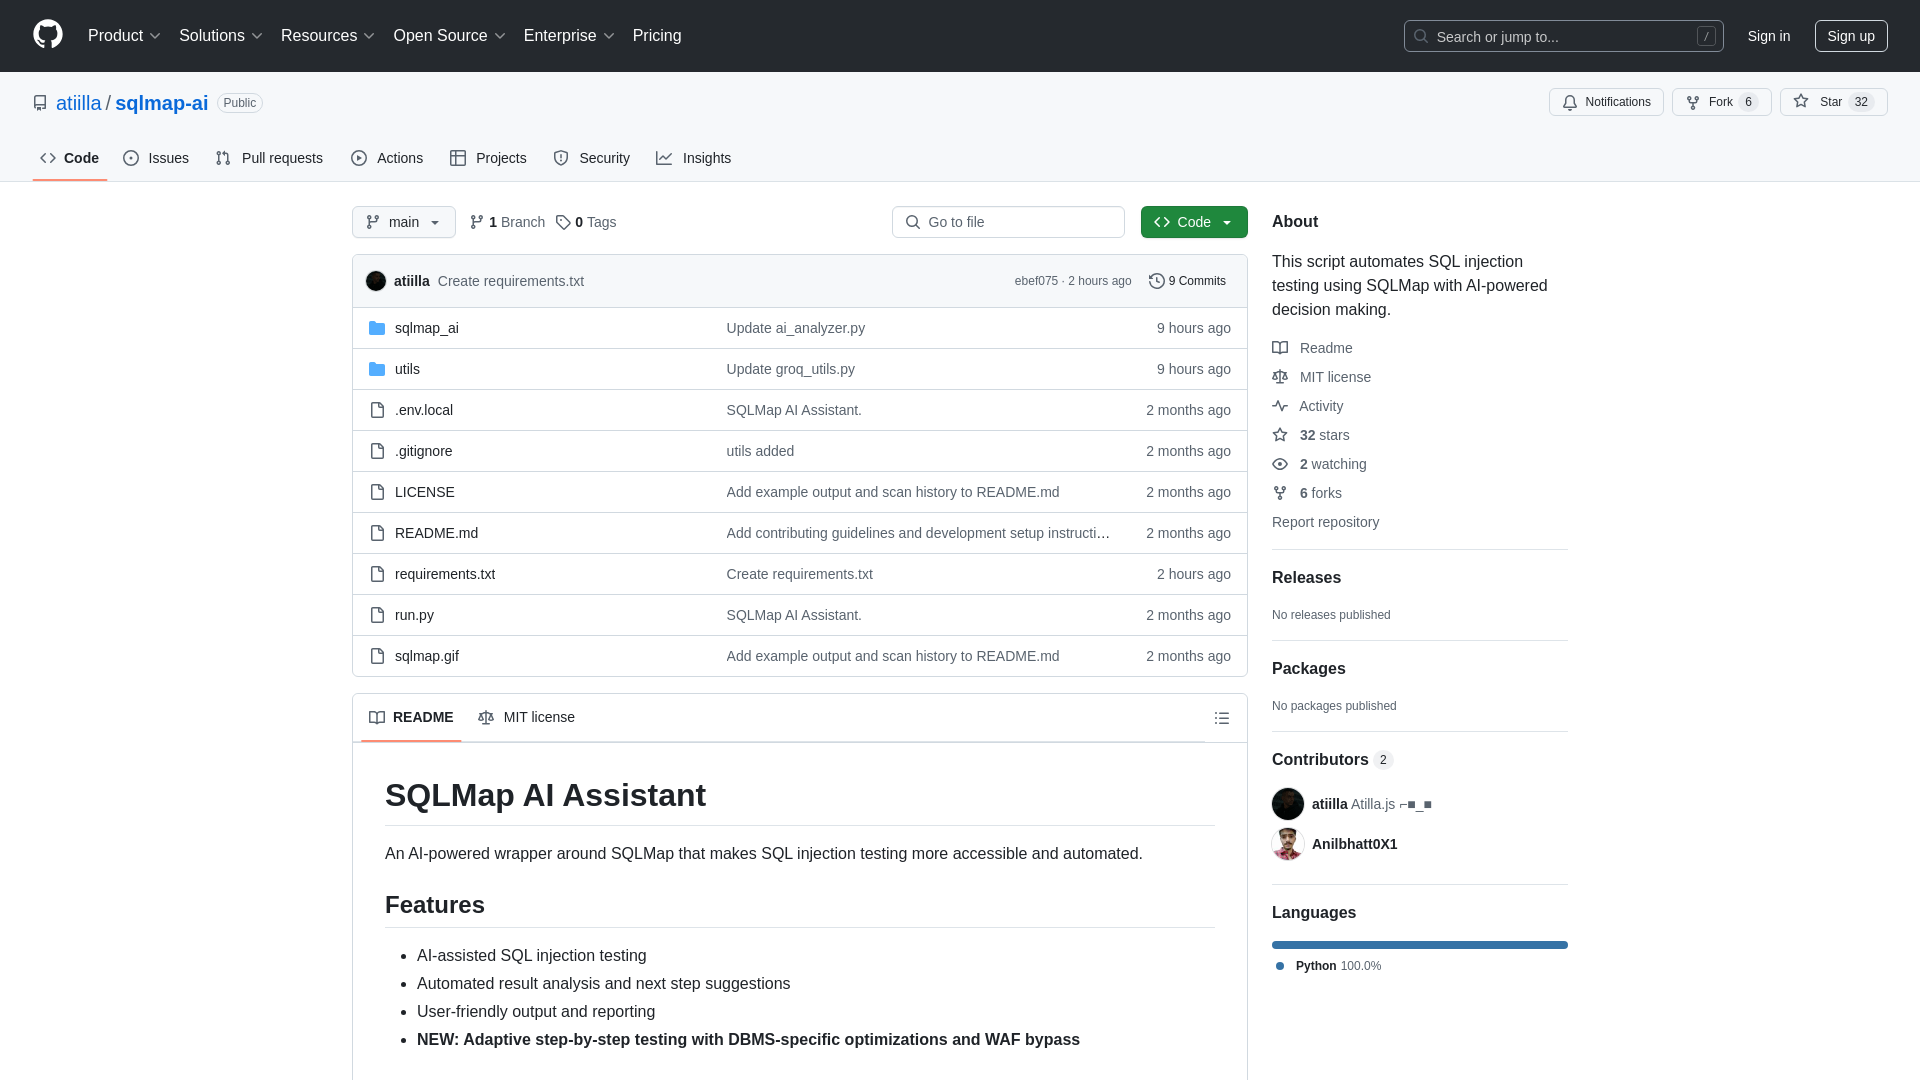Open the main branch selector dropdown
Screen dimensions: 1920x1080
[x=404, y=222]
